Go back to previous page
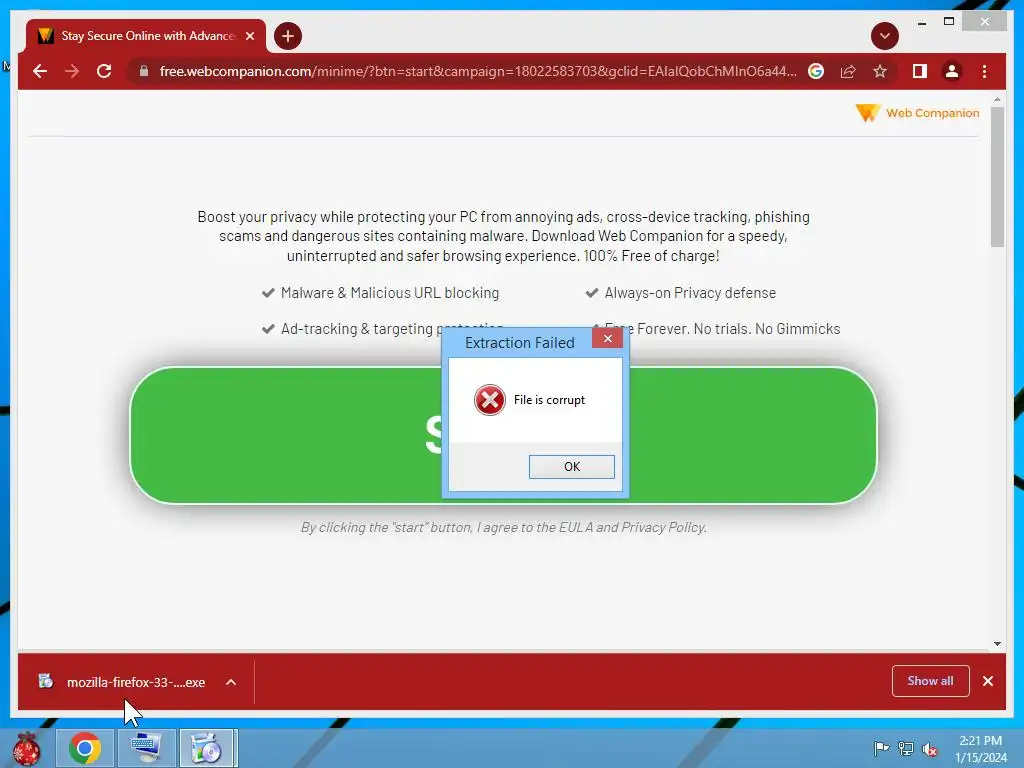Image resolution: width=1024 pixels, height=768 pixels. tap(40, 71)
